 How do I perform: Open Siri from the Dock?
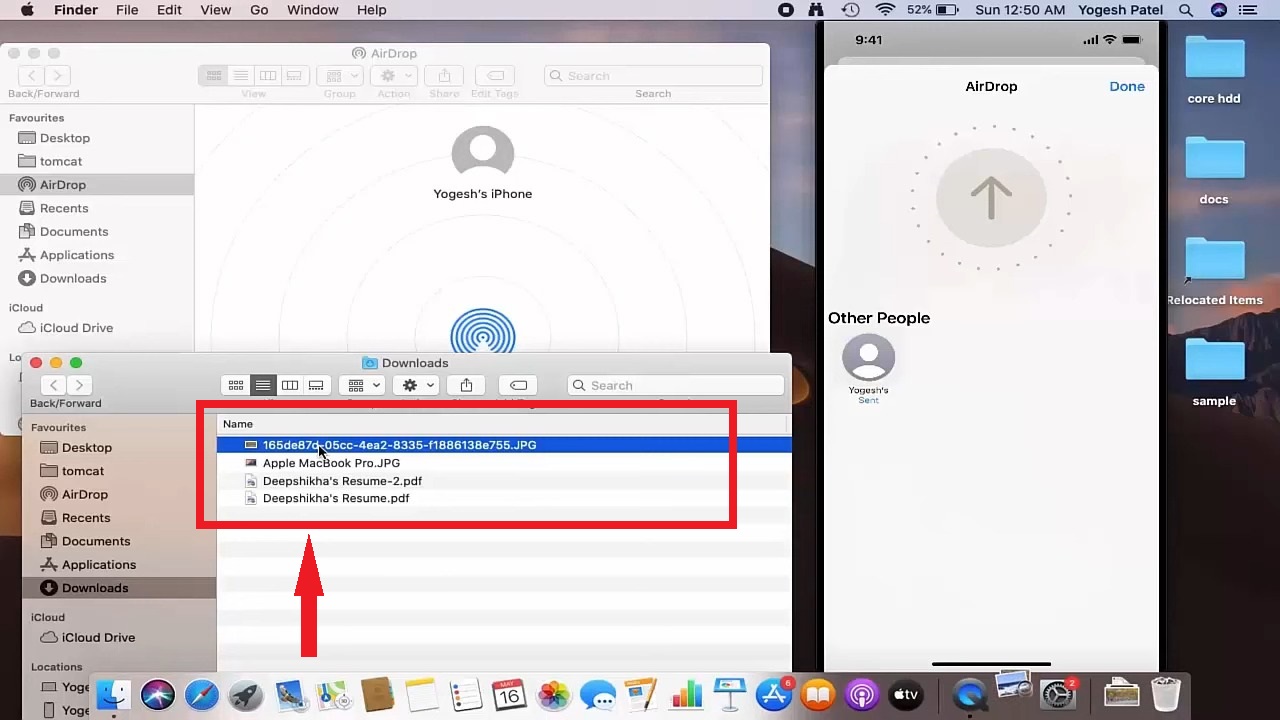pos(157,694)
